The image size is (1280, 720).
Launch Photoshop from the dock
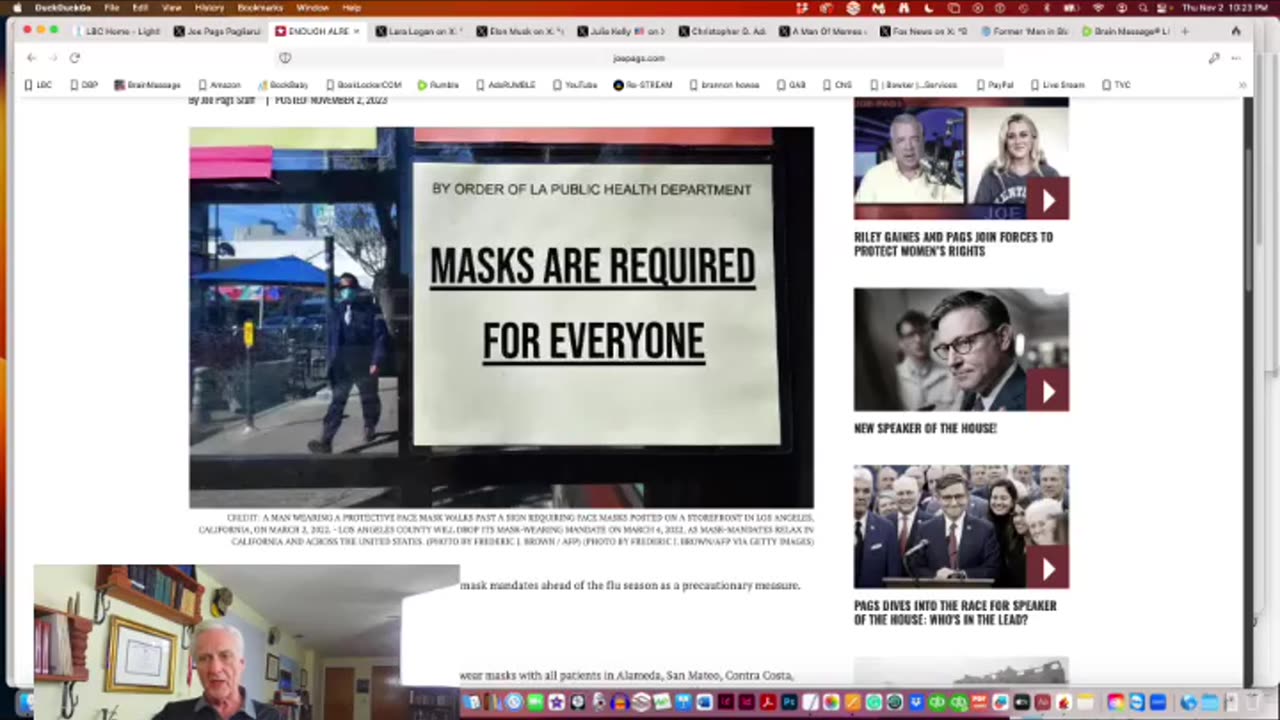coord(789,702)
